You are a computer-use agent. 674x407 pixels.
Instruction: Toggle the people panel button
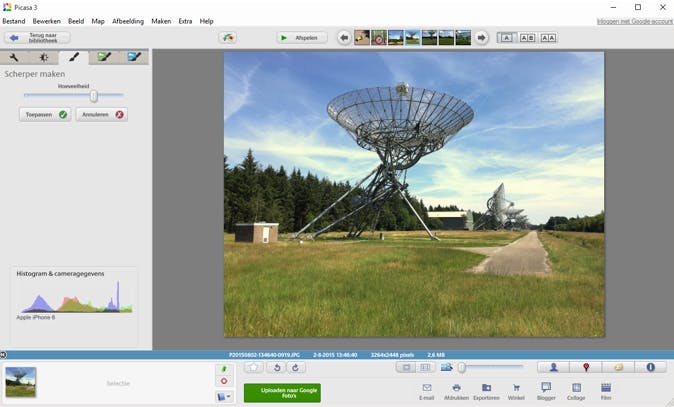(x=553, y=367)
